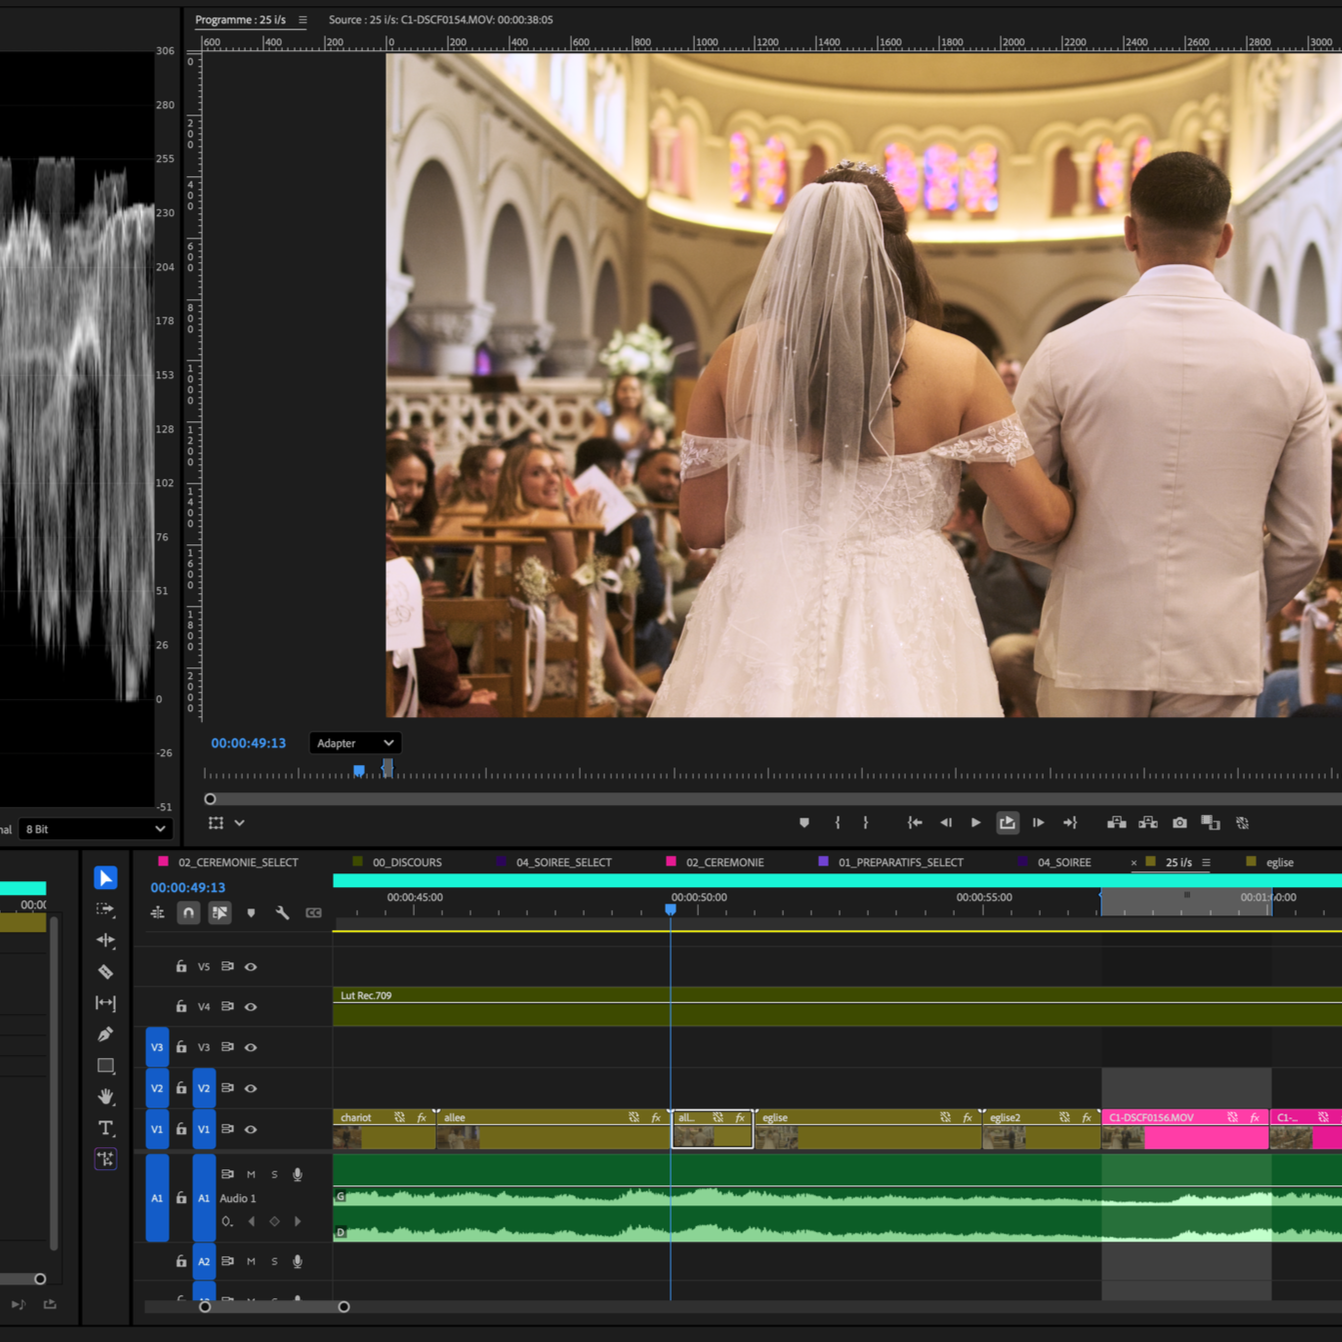
Task: Select the C1-DSCF0156.MOV clip
Action: coord(1185,1128)
